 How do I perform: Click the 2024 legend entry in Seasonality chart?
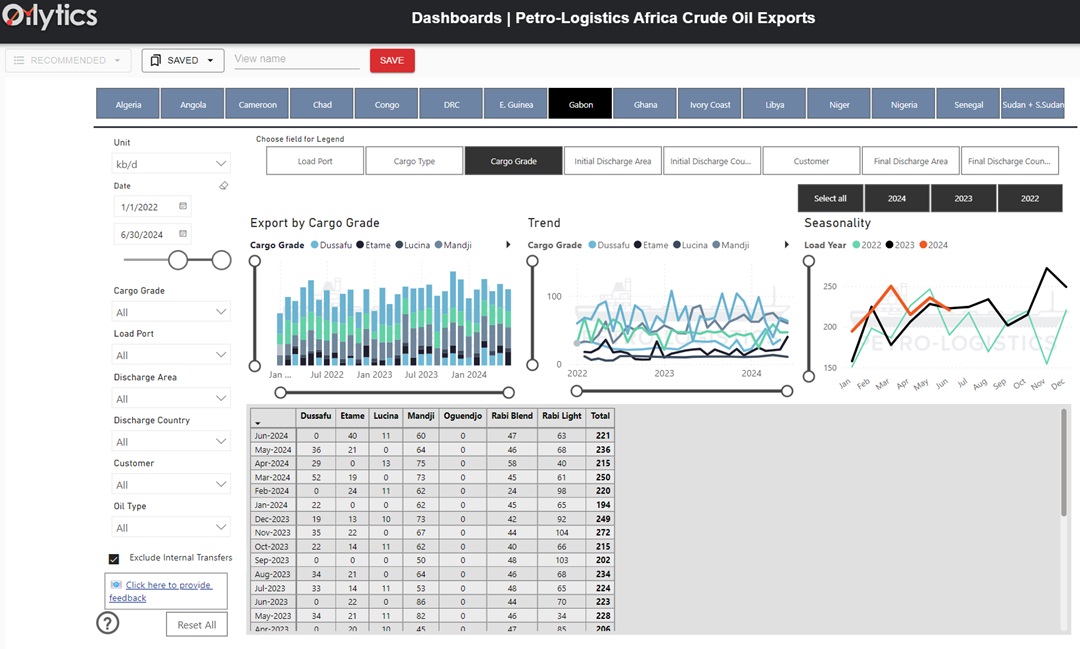pos(933,245)
